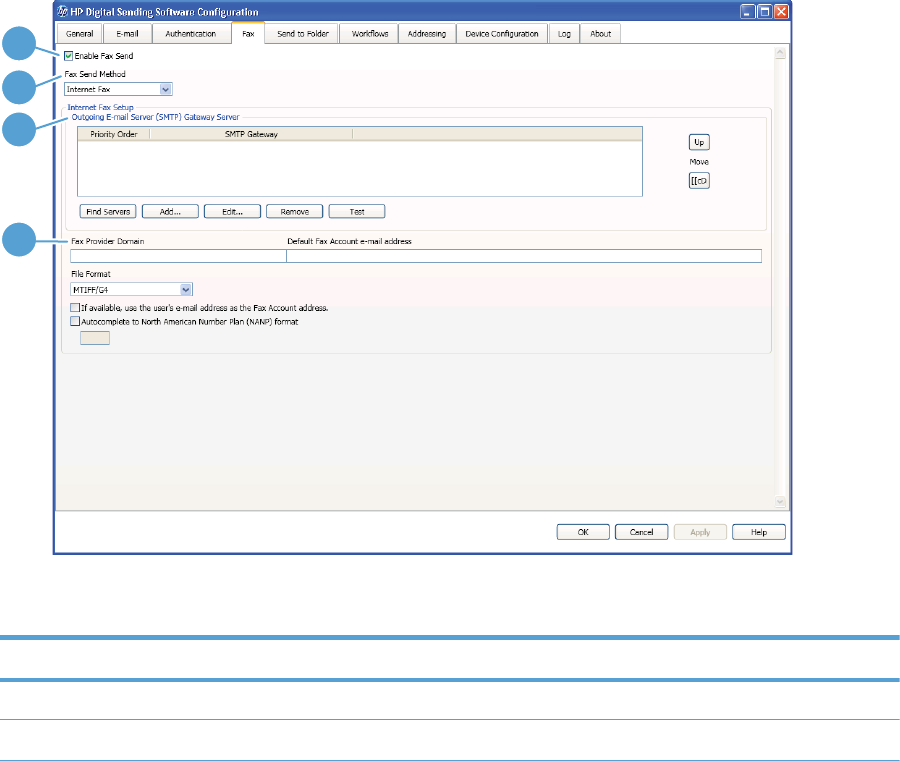Click the move down button below Move
The width and height of the screenshot is (900, 761).
[699, 181]
